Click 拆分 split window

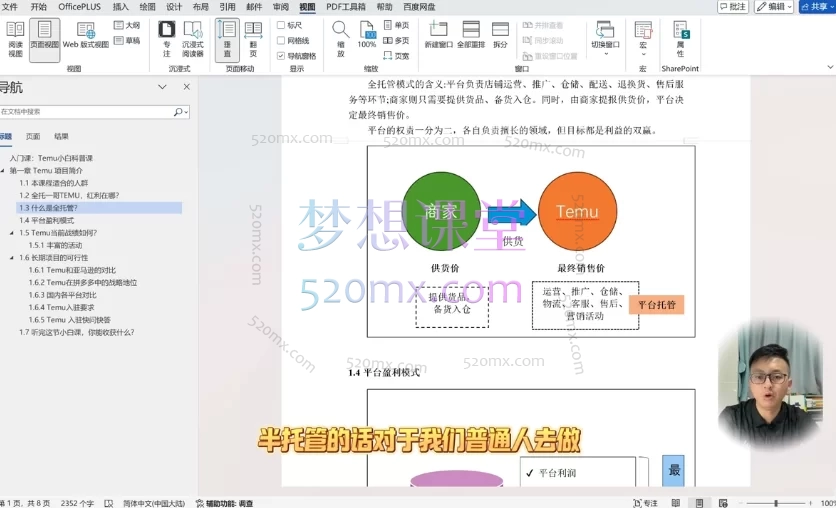(x=500, y=35)
